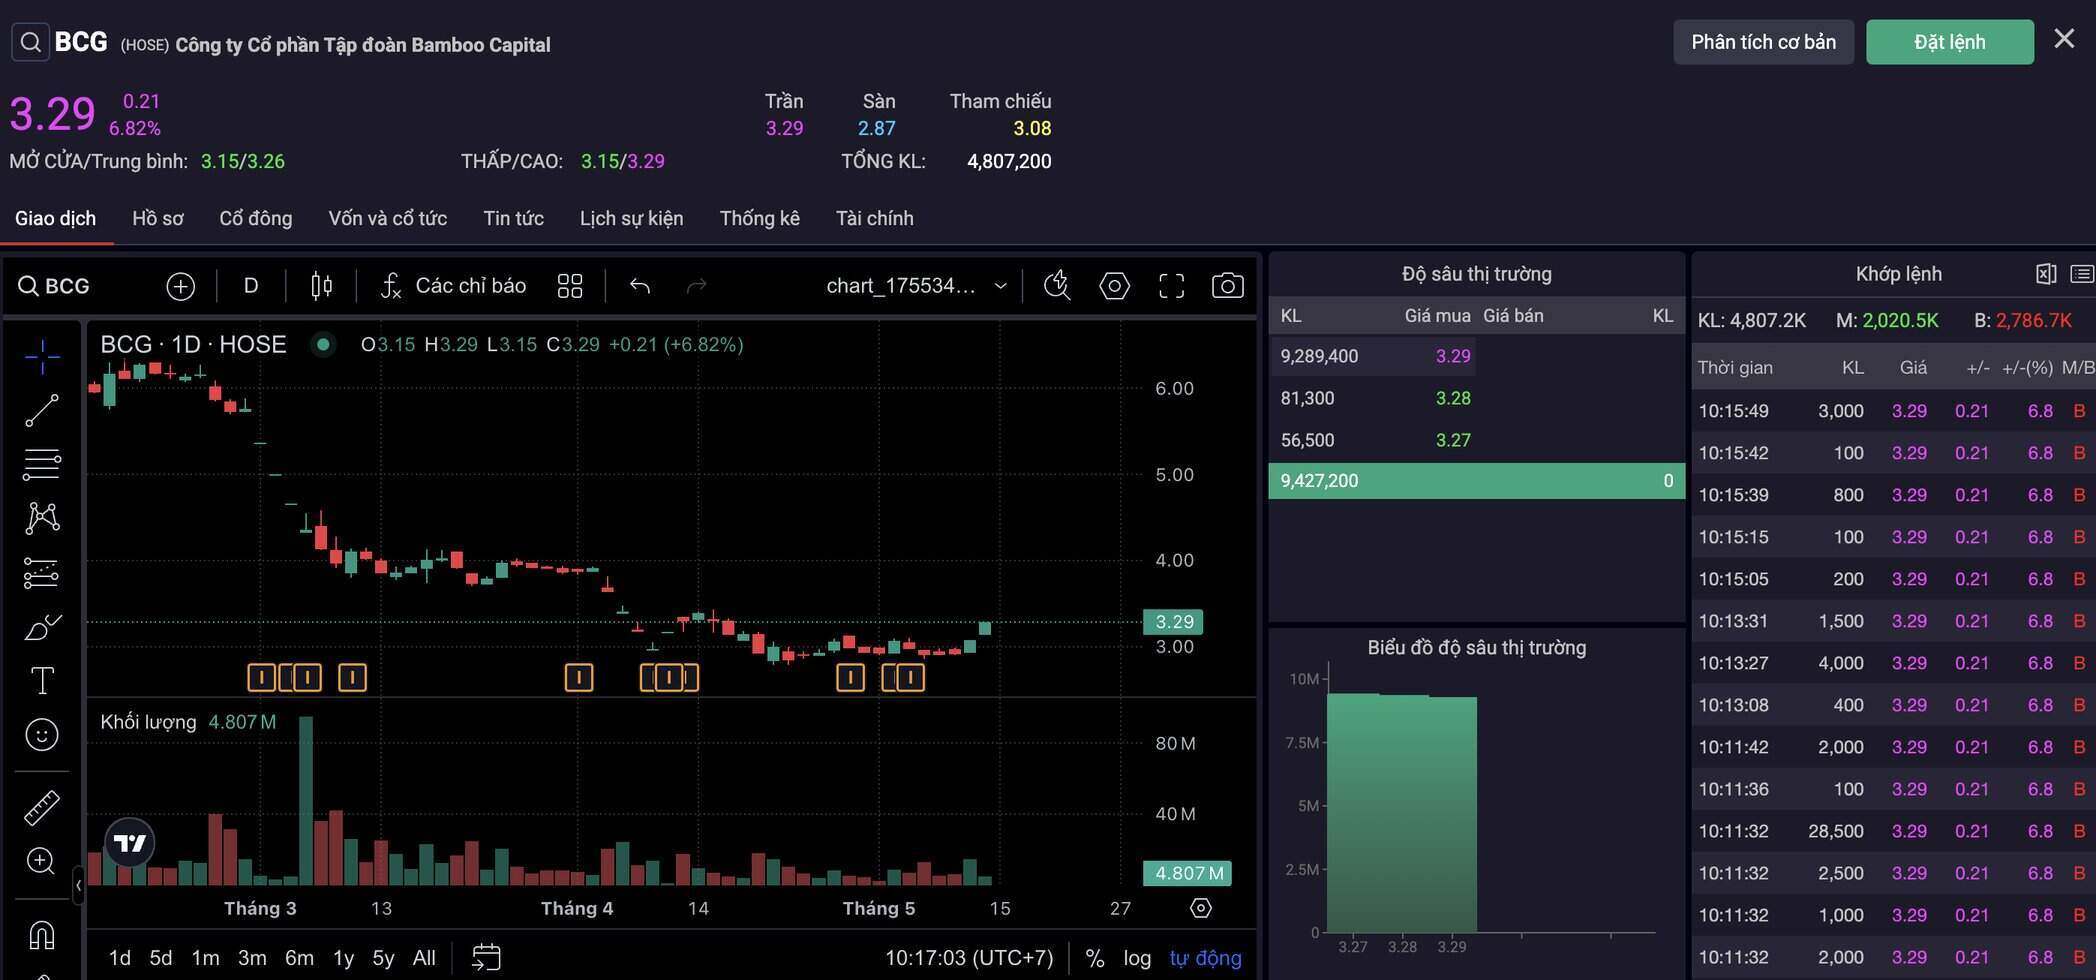Viewport: 2096px width, 980px height.
Task: Open the Thống kê tab
Action: coord(759,218)
